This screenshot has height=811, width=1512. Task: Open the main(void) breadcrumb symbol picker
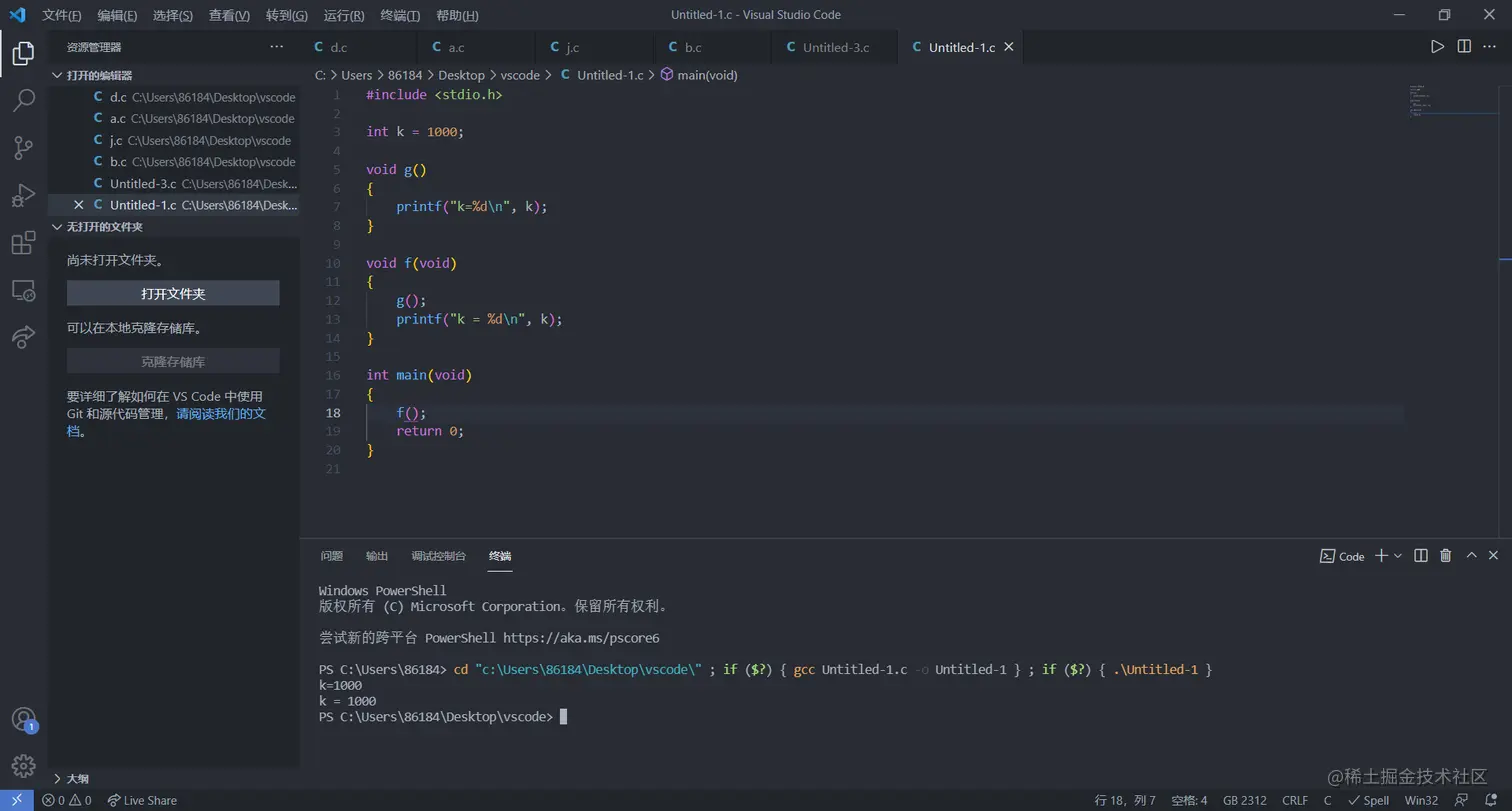pyautogui.click(x=699, y=75)
